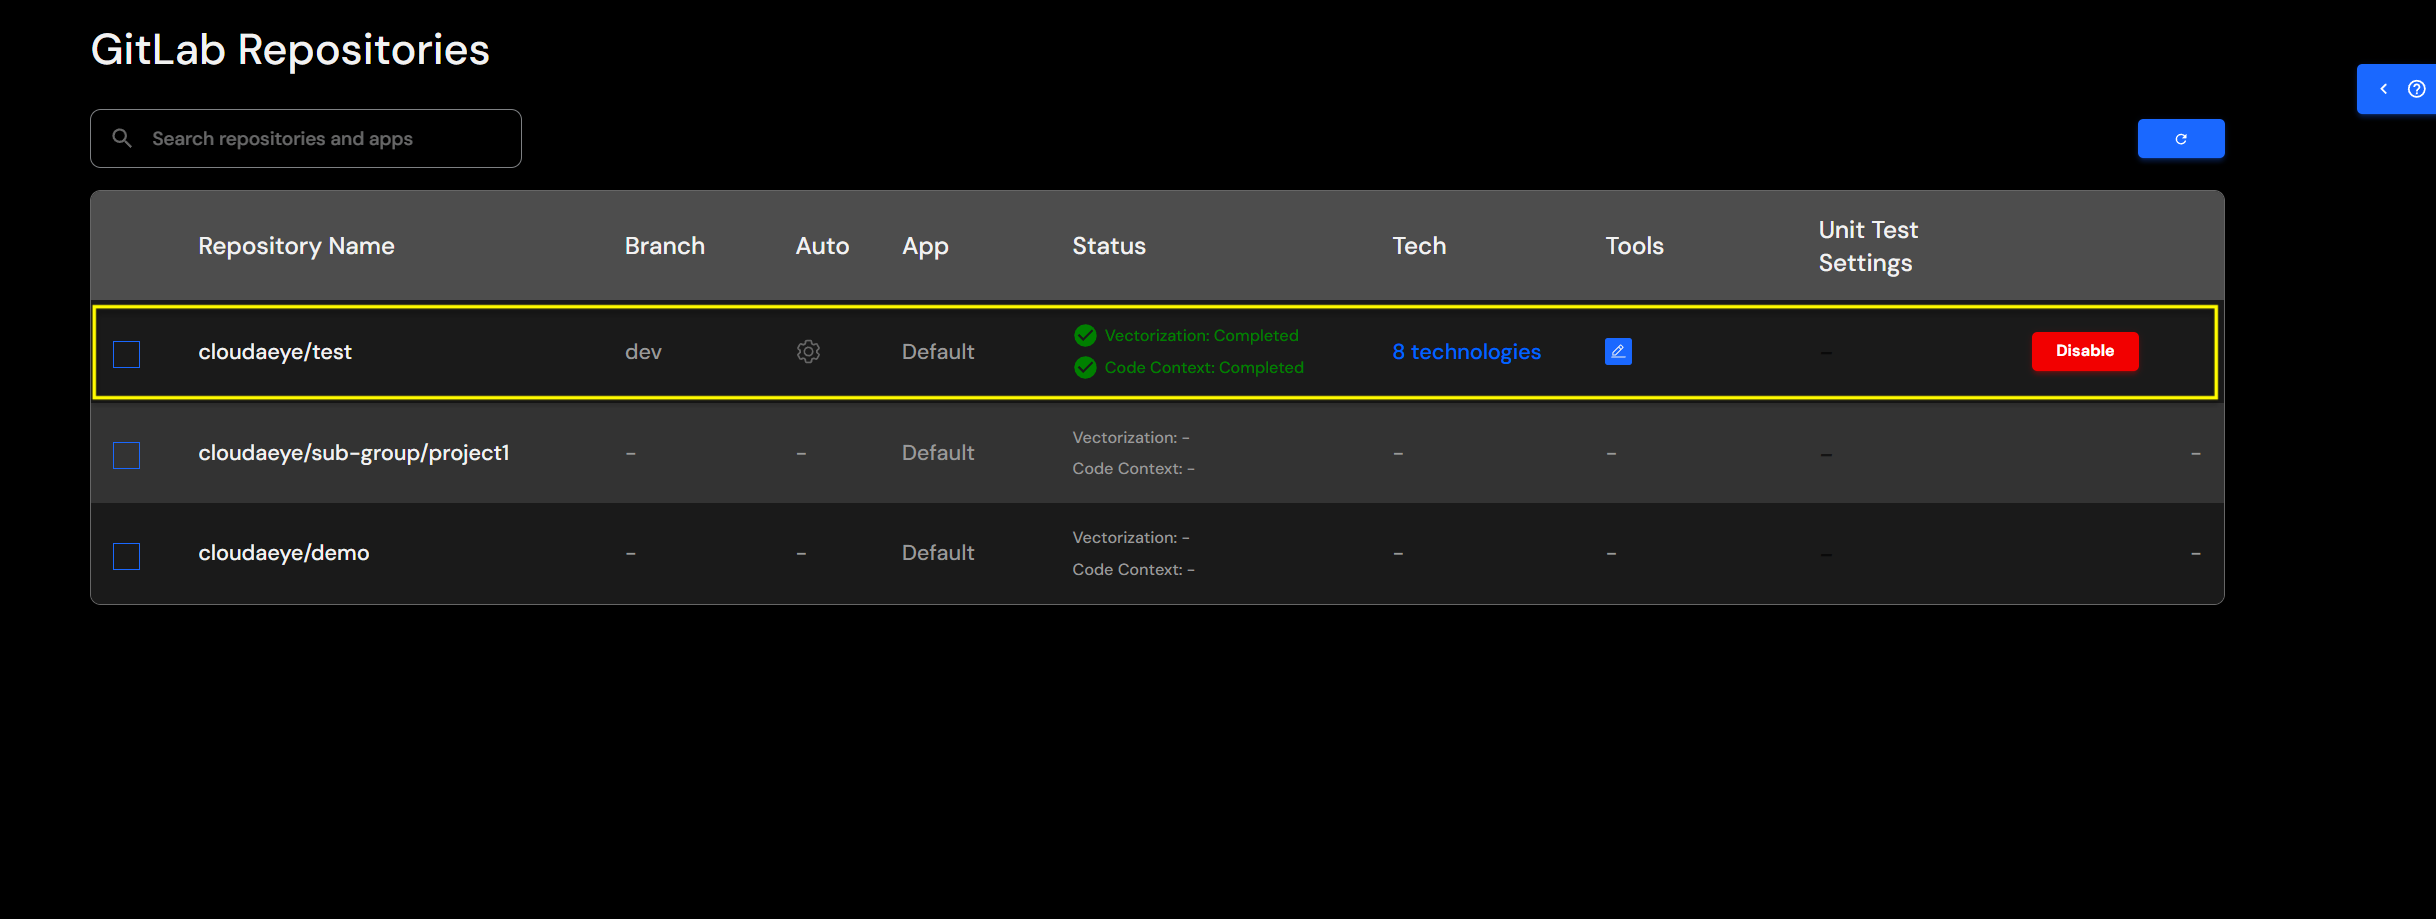Screen dimensions: 2436x919
Task: Select the dev branch label for cloudaeye/test
Action: (643, 351)
